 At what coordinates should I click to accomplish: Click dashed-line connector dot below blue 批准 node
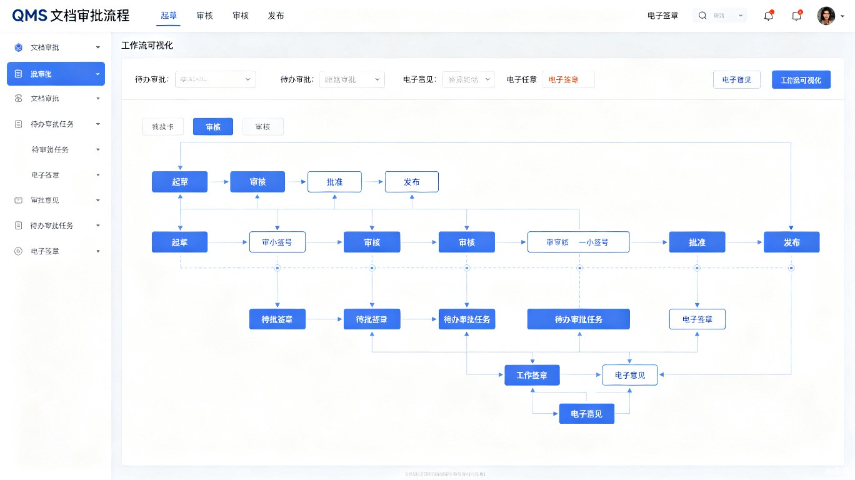coord(697,268)
